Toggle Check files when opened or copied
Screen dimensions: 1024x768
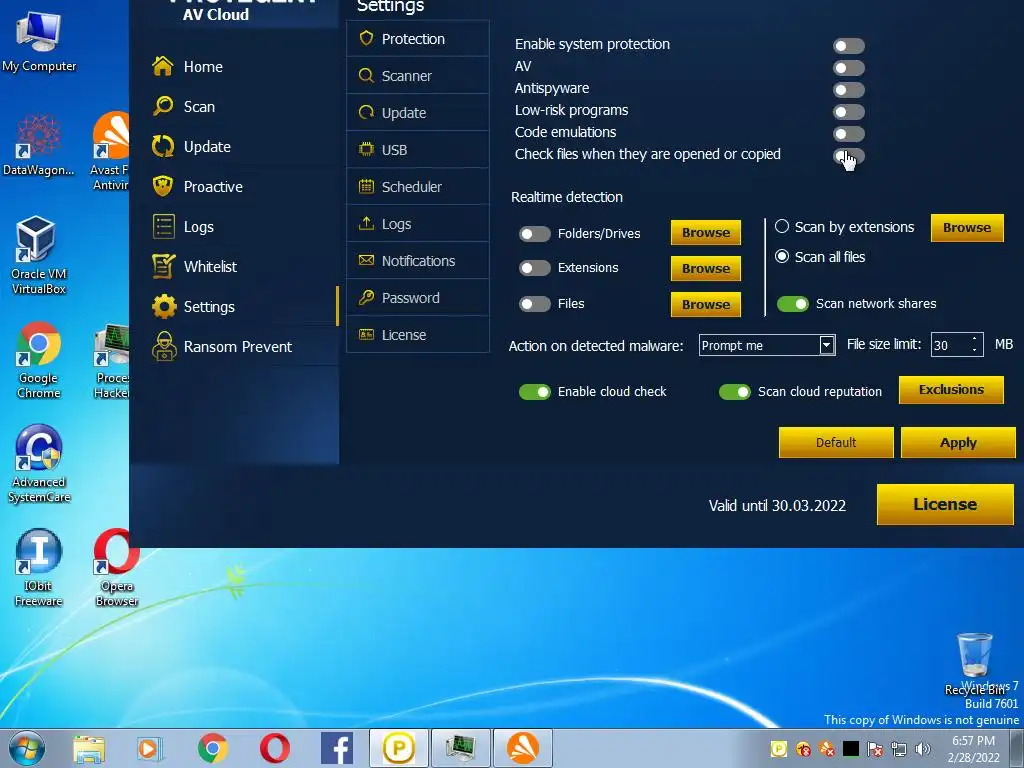(x=848, y=155)
